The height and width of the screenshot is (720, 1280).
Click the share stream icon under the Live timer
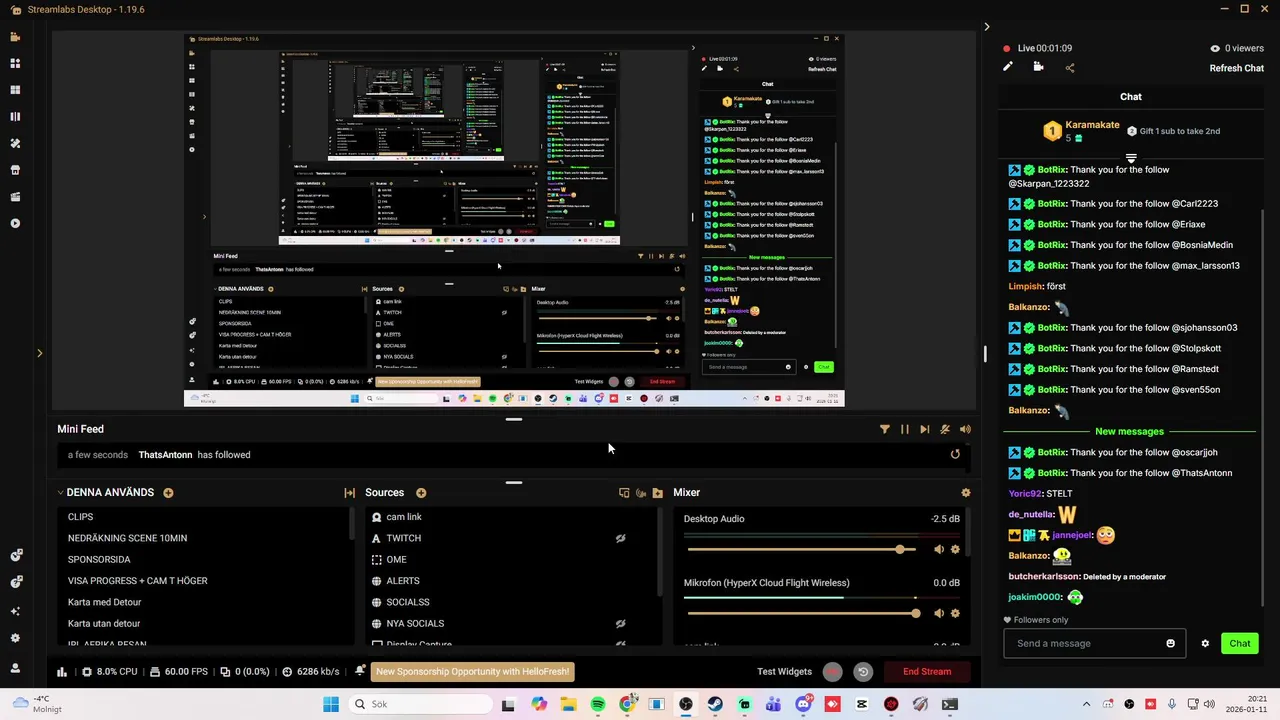1070,68
